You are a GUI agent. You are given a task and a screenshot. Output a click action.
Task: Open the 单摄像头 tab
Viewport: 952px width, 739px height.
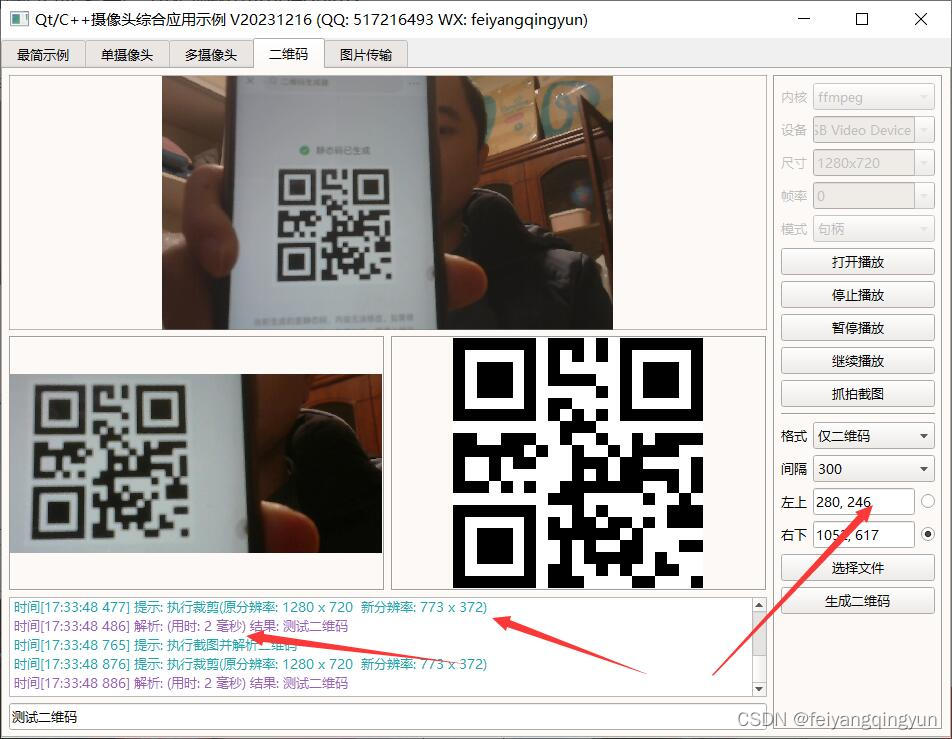[126, 55]
